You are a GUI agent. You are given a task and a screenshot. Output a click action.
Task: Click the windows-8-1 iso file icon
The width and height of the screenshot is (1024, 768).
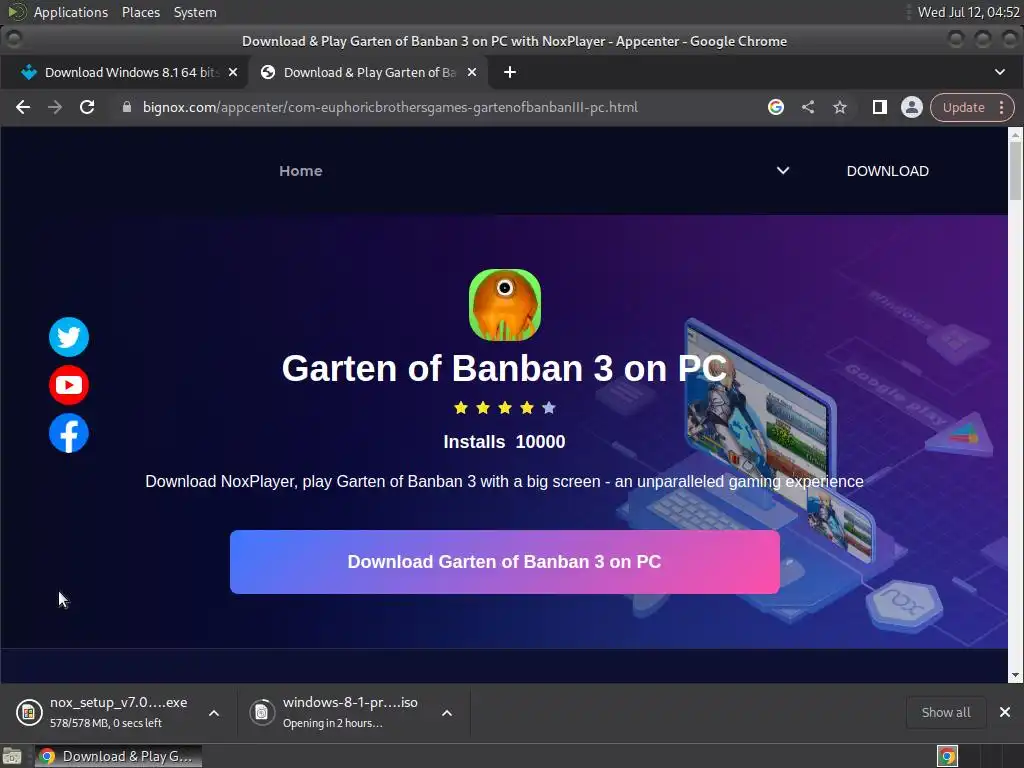[x=262, y=712]
